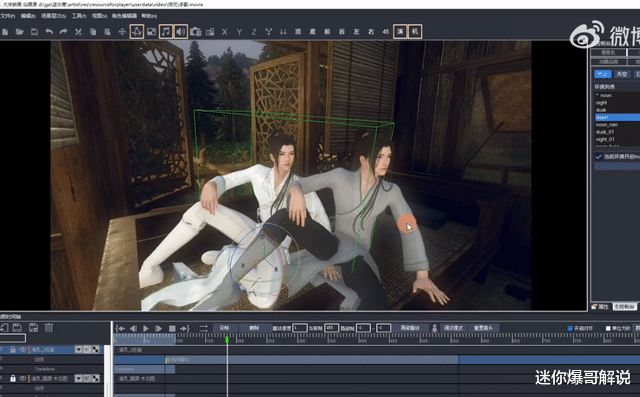Screen dimensions: 640x397
Task: Open the 编辑 menu
Action: pyautogui.click(x=28, y=16)
